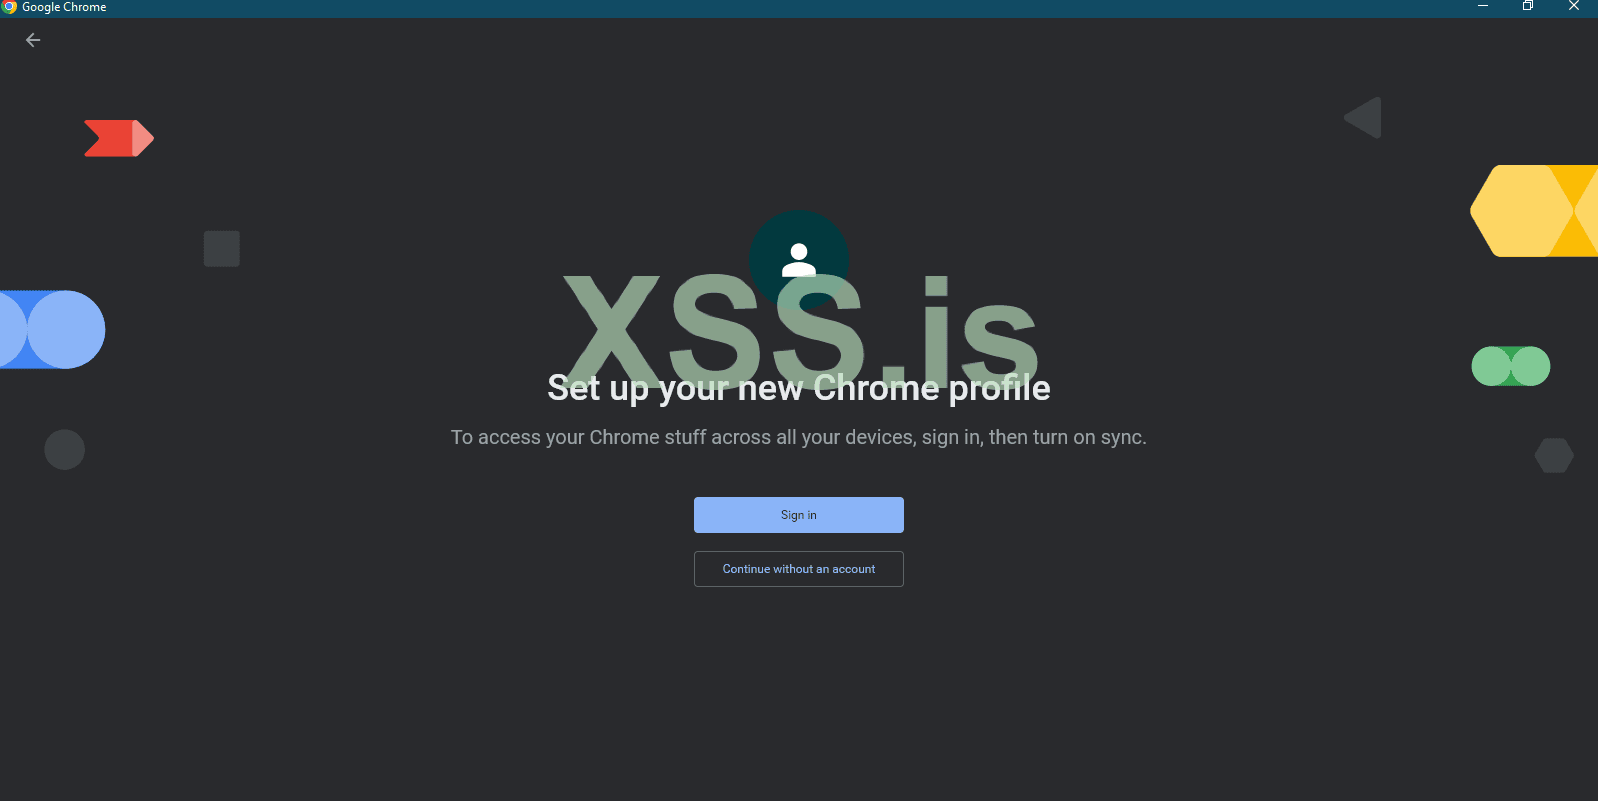Click the Set up your new Chrome profile heading
The width and height of the screenshot is (1598, 801).
799,388
